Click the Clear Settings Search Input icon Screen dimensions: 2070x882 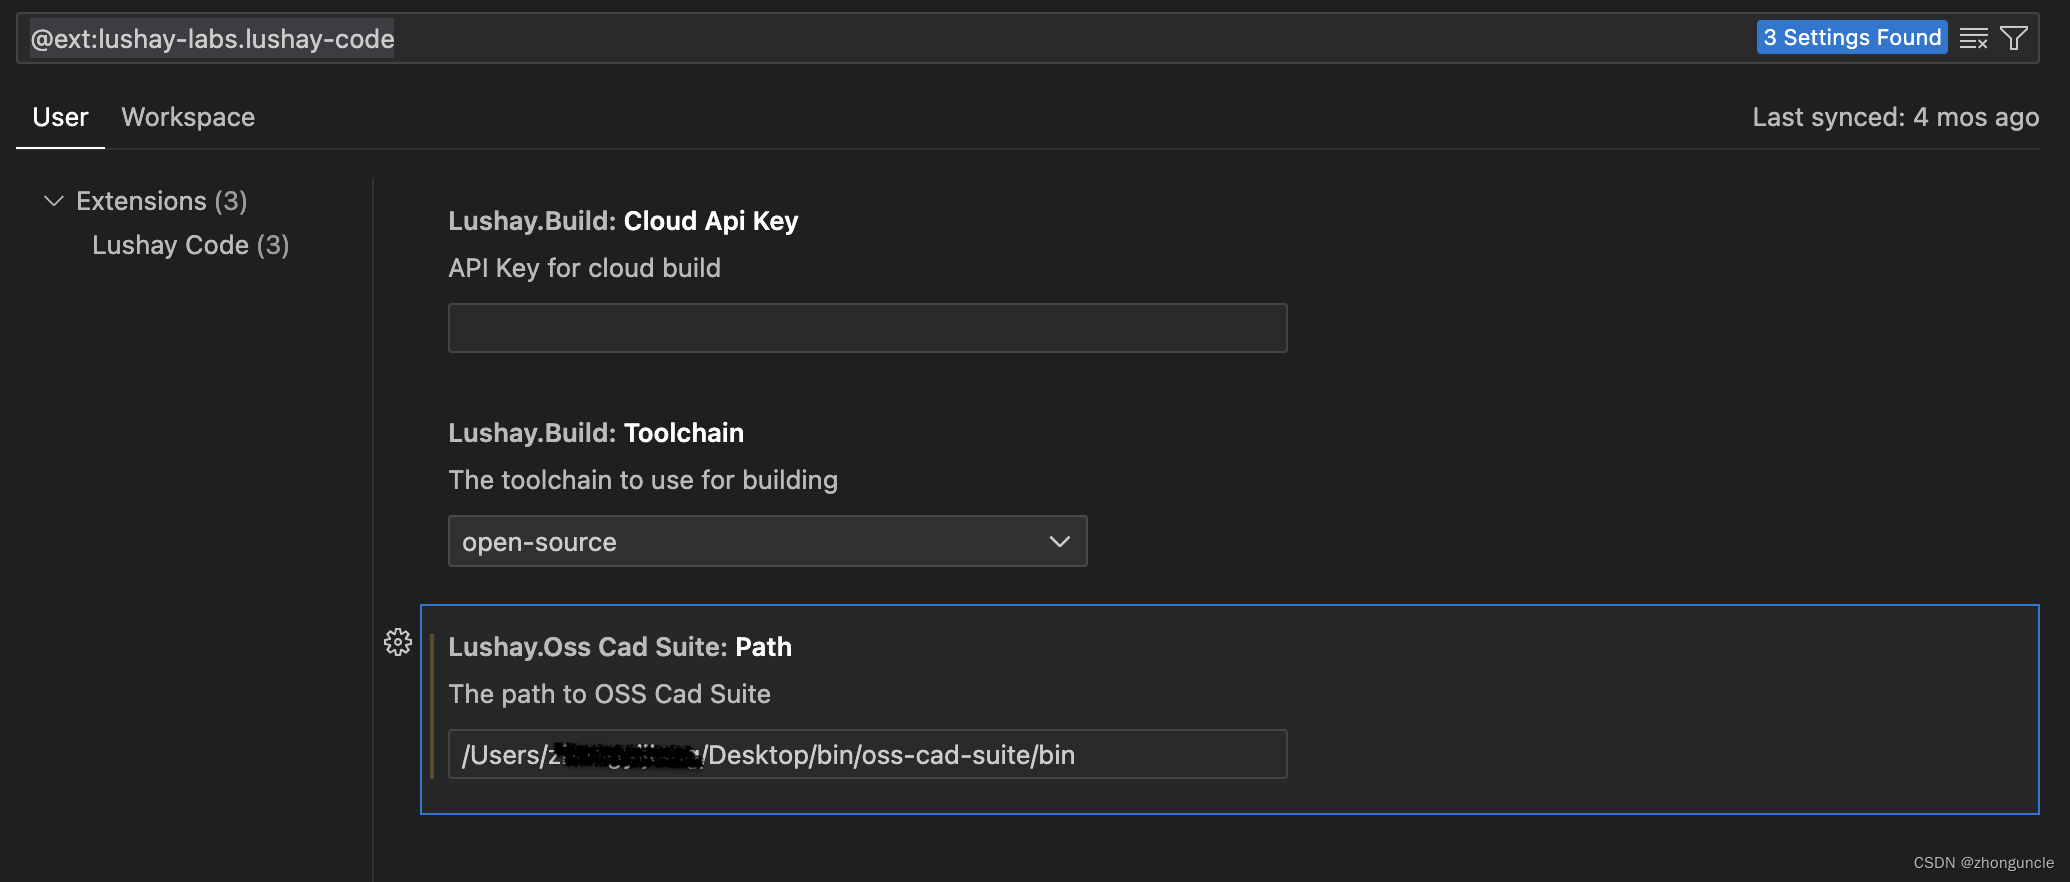pyautogui.click(x=1973, y=38)
